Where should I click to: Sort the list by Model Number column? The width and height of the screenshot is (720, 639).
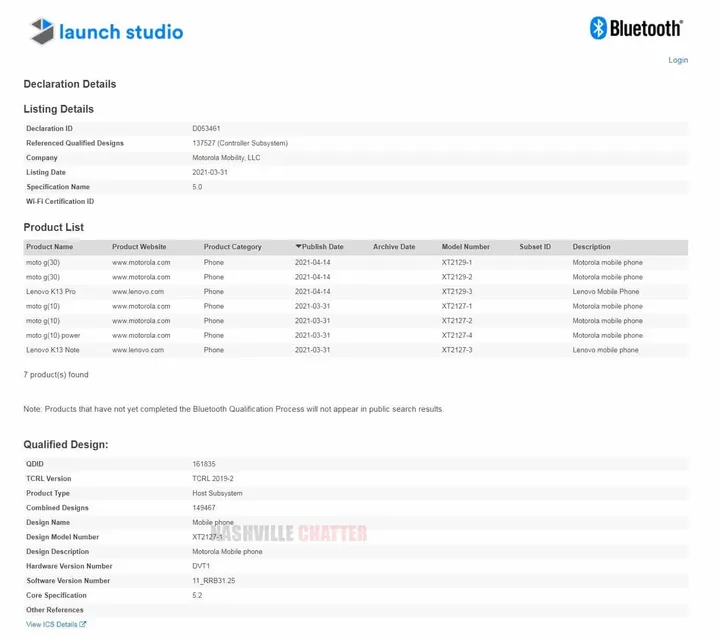(466, 247)
